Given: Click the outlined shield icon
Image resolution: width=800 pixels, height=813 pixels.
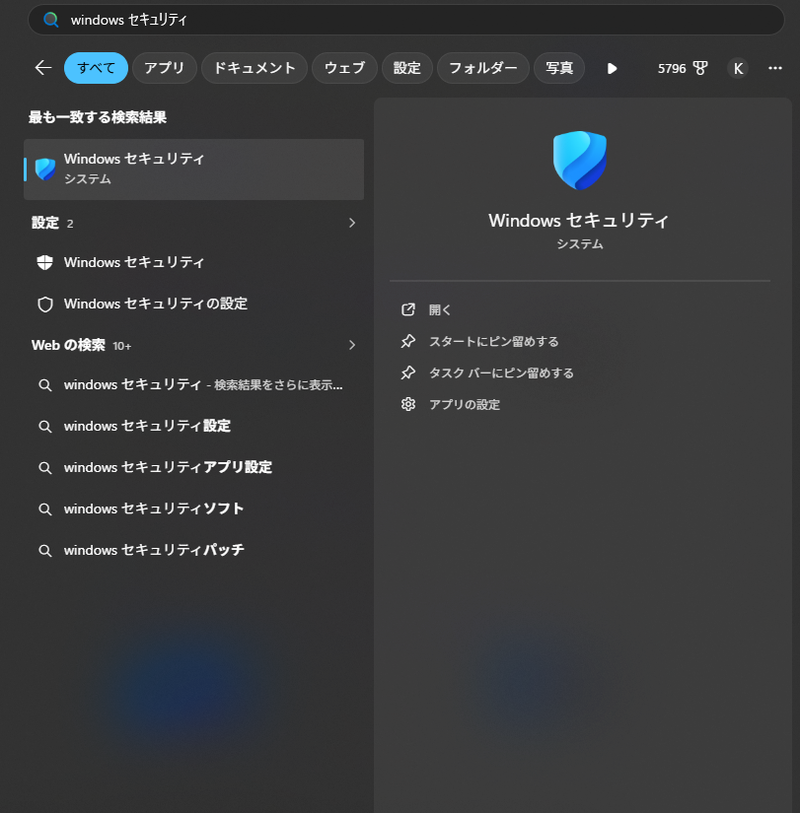Looking at the screenshot, I should [45, 304].
